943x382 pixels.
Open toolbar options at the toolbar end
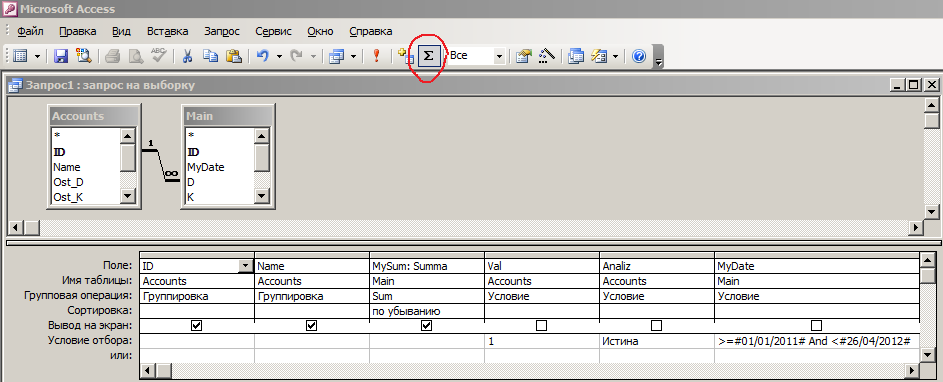659,56
